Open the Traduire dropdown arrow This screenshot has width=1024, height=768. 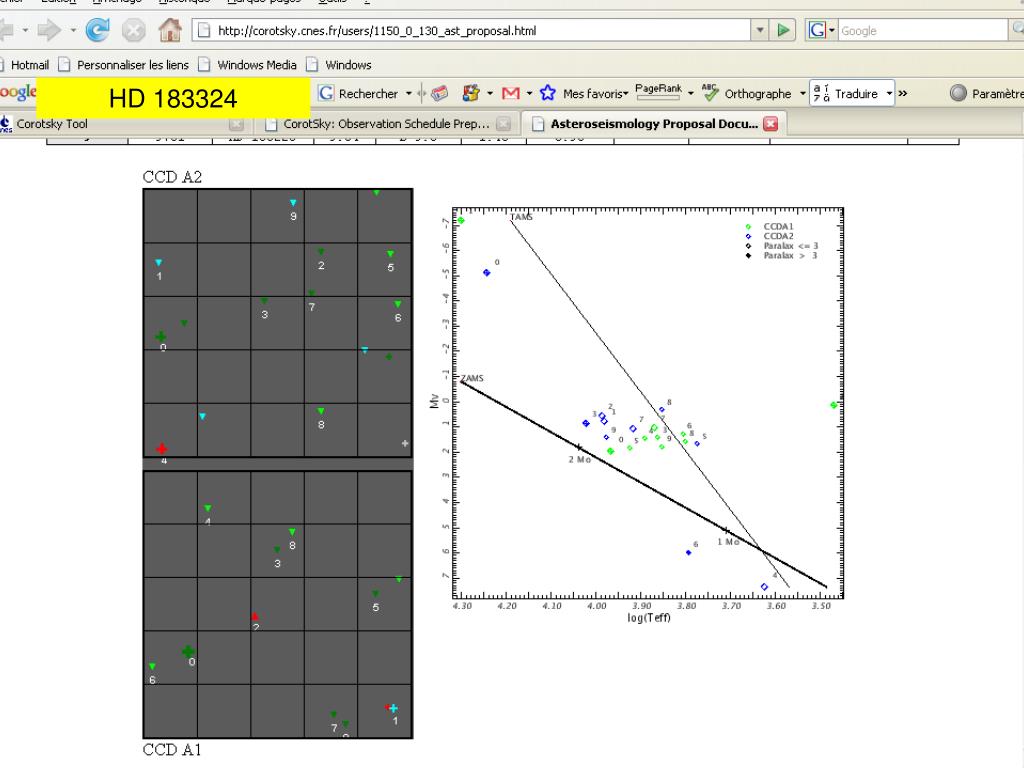[889, 93]
